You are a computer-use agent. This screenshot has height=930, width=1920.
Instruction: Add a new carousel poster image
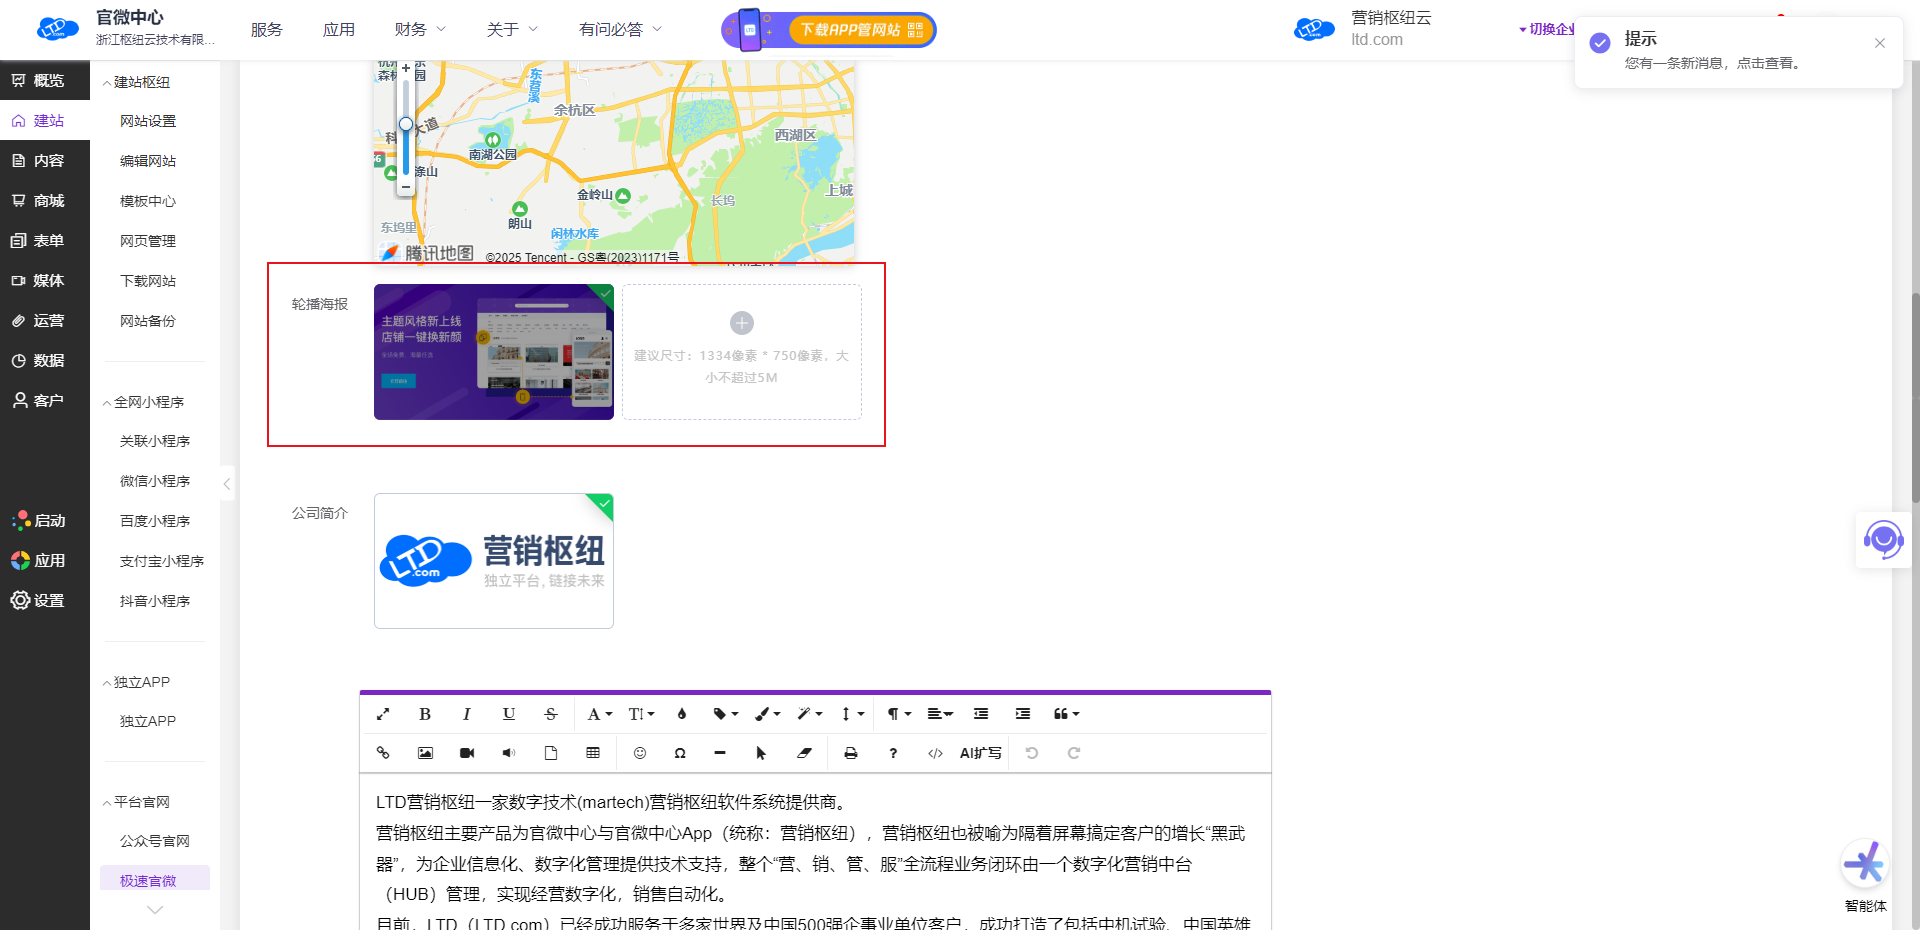pos(742,352)
